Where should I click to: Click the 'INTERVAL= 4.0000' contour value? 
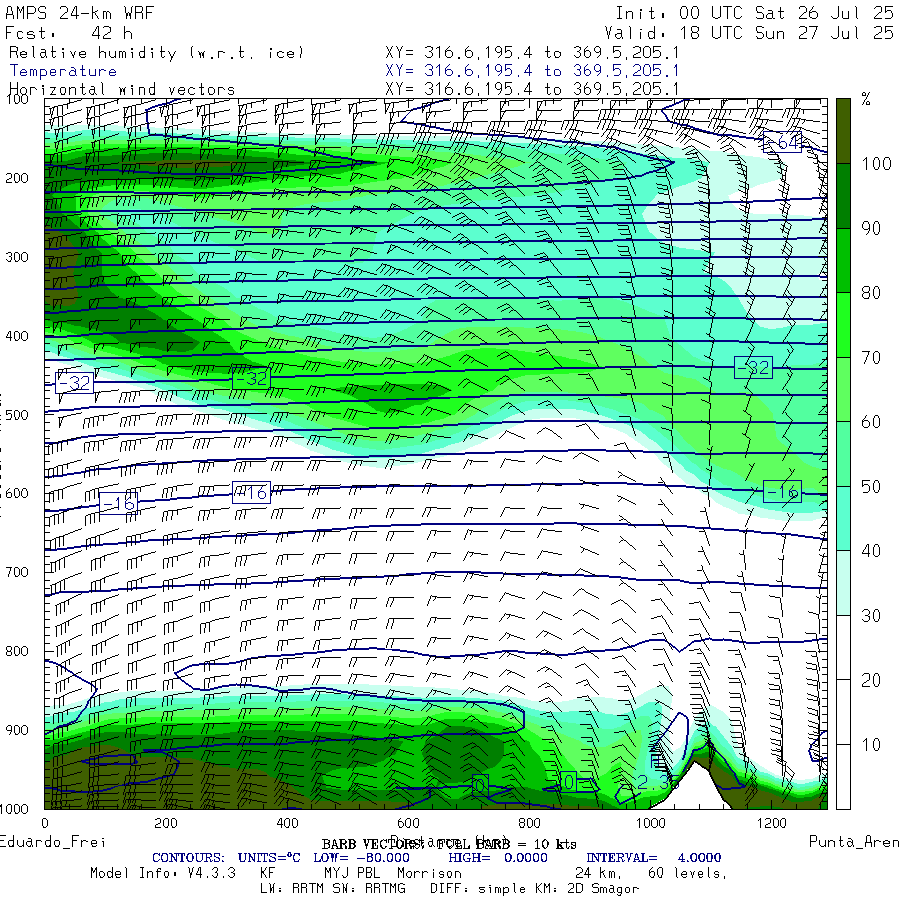pyautogui.click(x=654, y=858)
